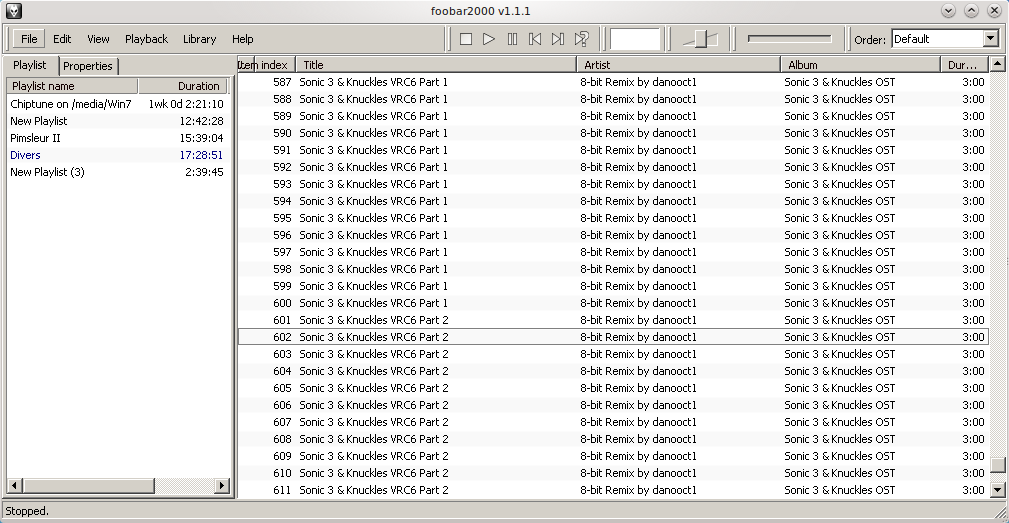1009x523 pixels.
Task: Click the seek bar in the toolbar
Action: pos(788,39)
